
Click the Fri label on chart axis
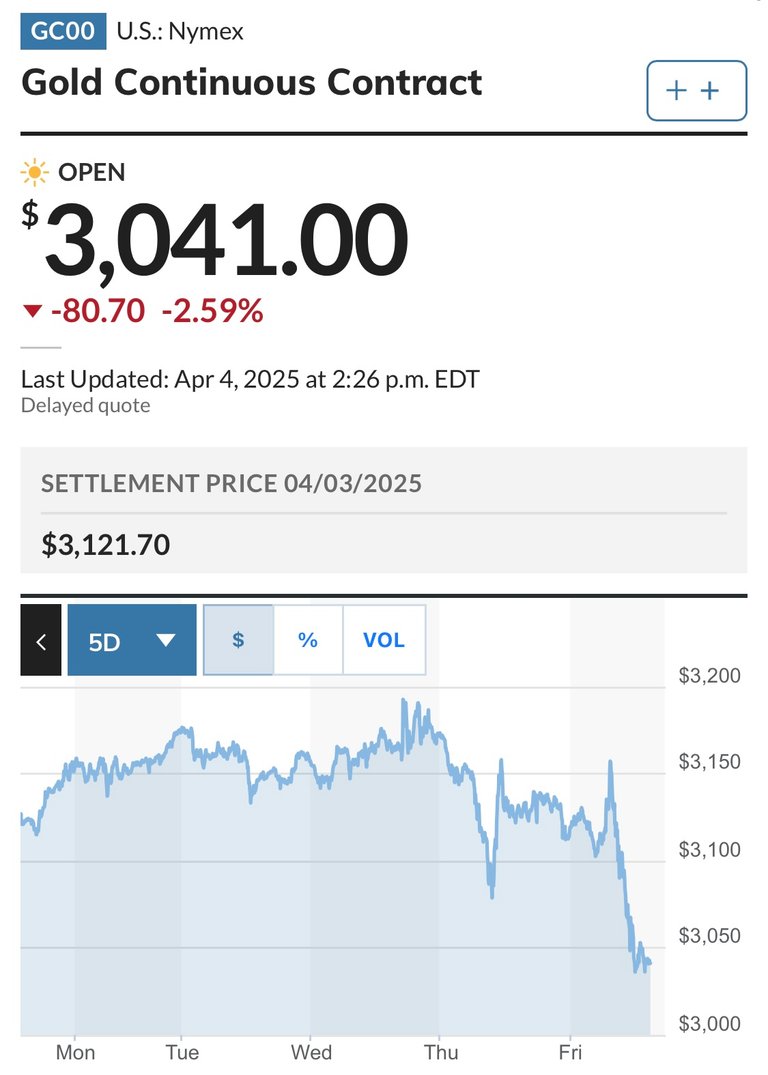pyautogui.click(x=570, y=1052)
